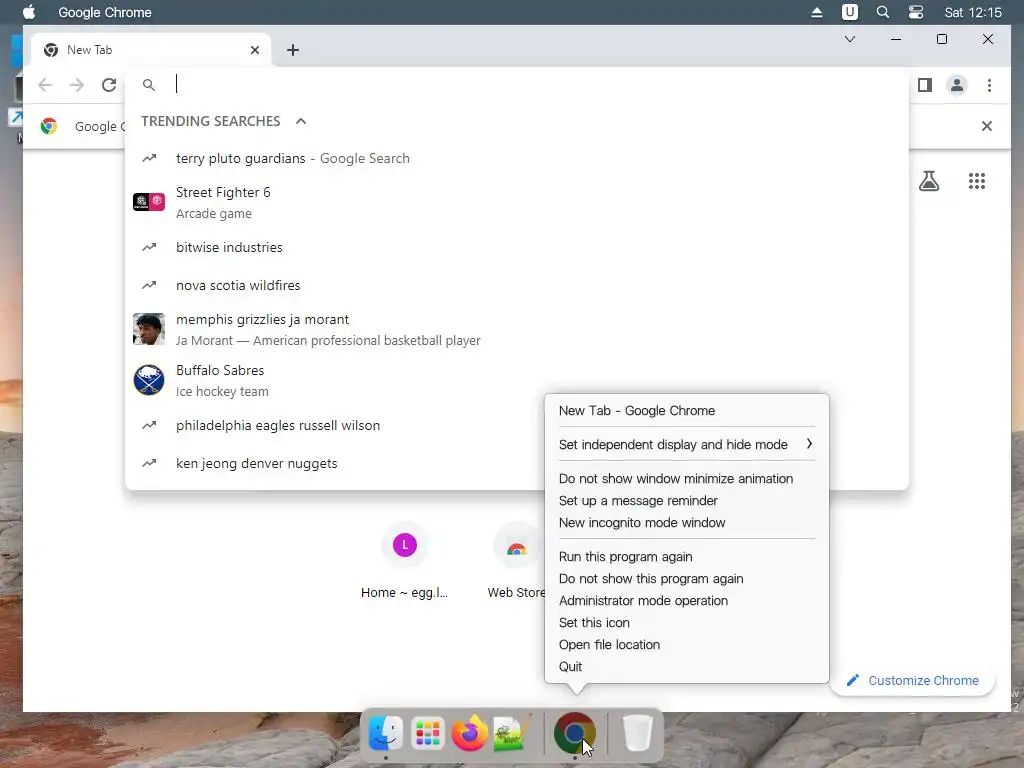Screen dimensions: 1024x768
Task: Choose Open file location
Action: [686, 645]
